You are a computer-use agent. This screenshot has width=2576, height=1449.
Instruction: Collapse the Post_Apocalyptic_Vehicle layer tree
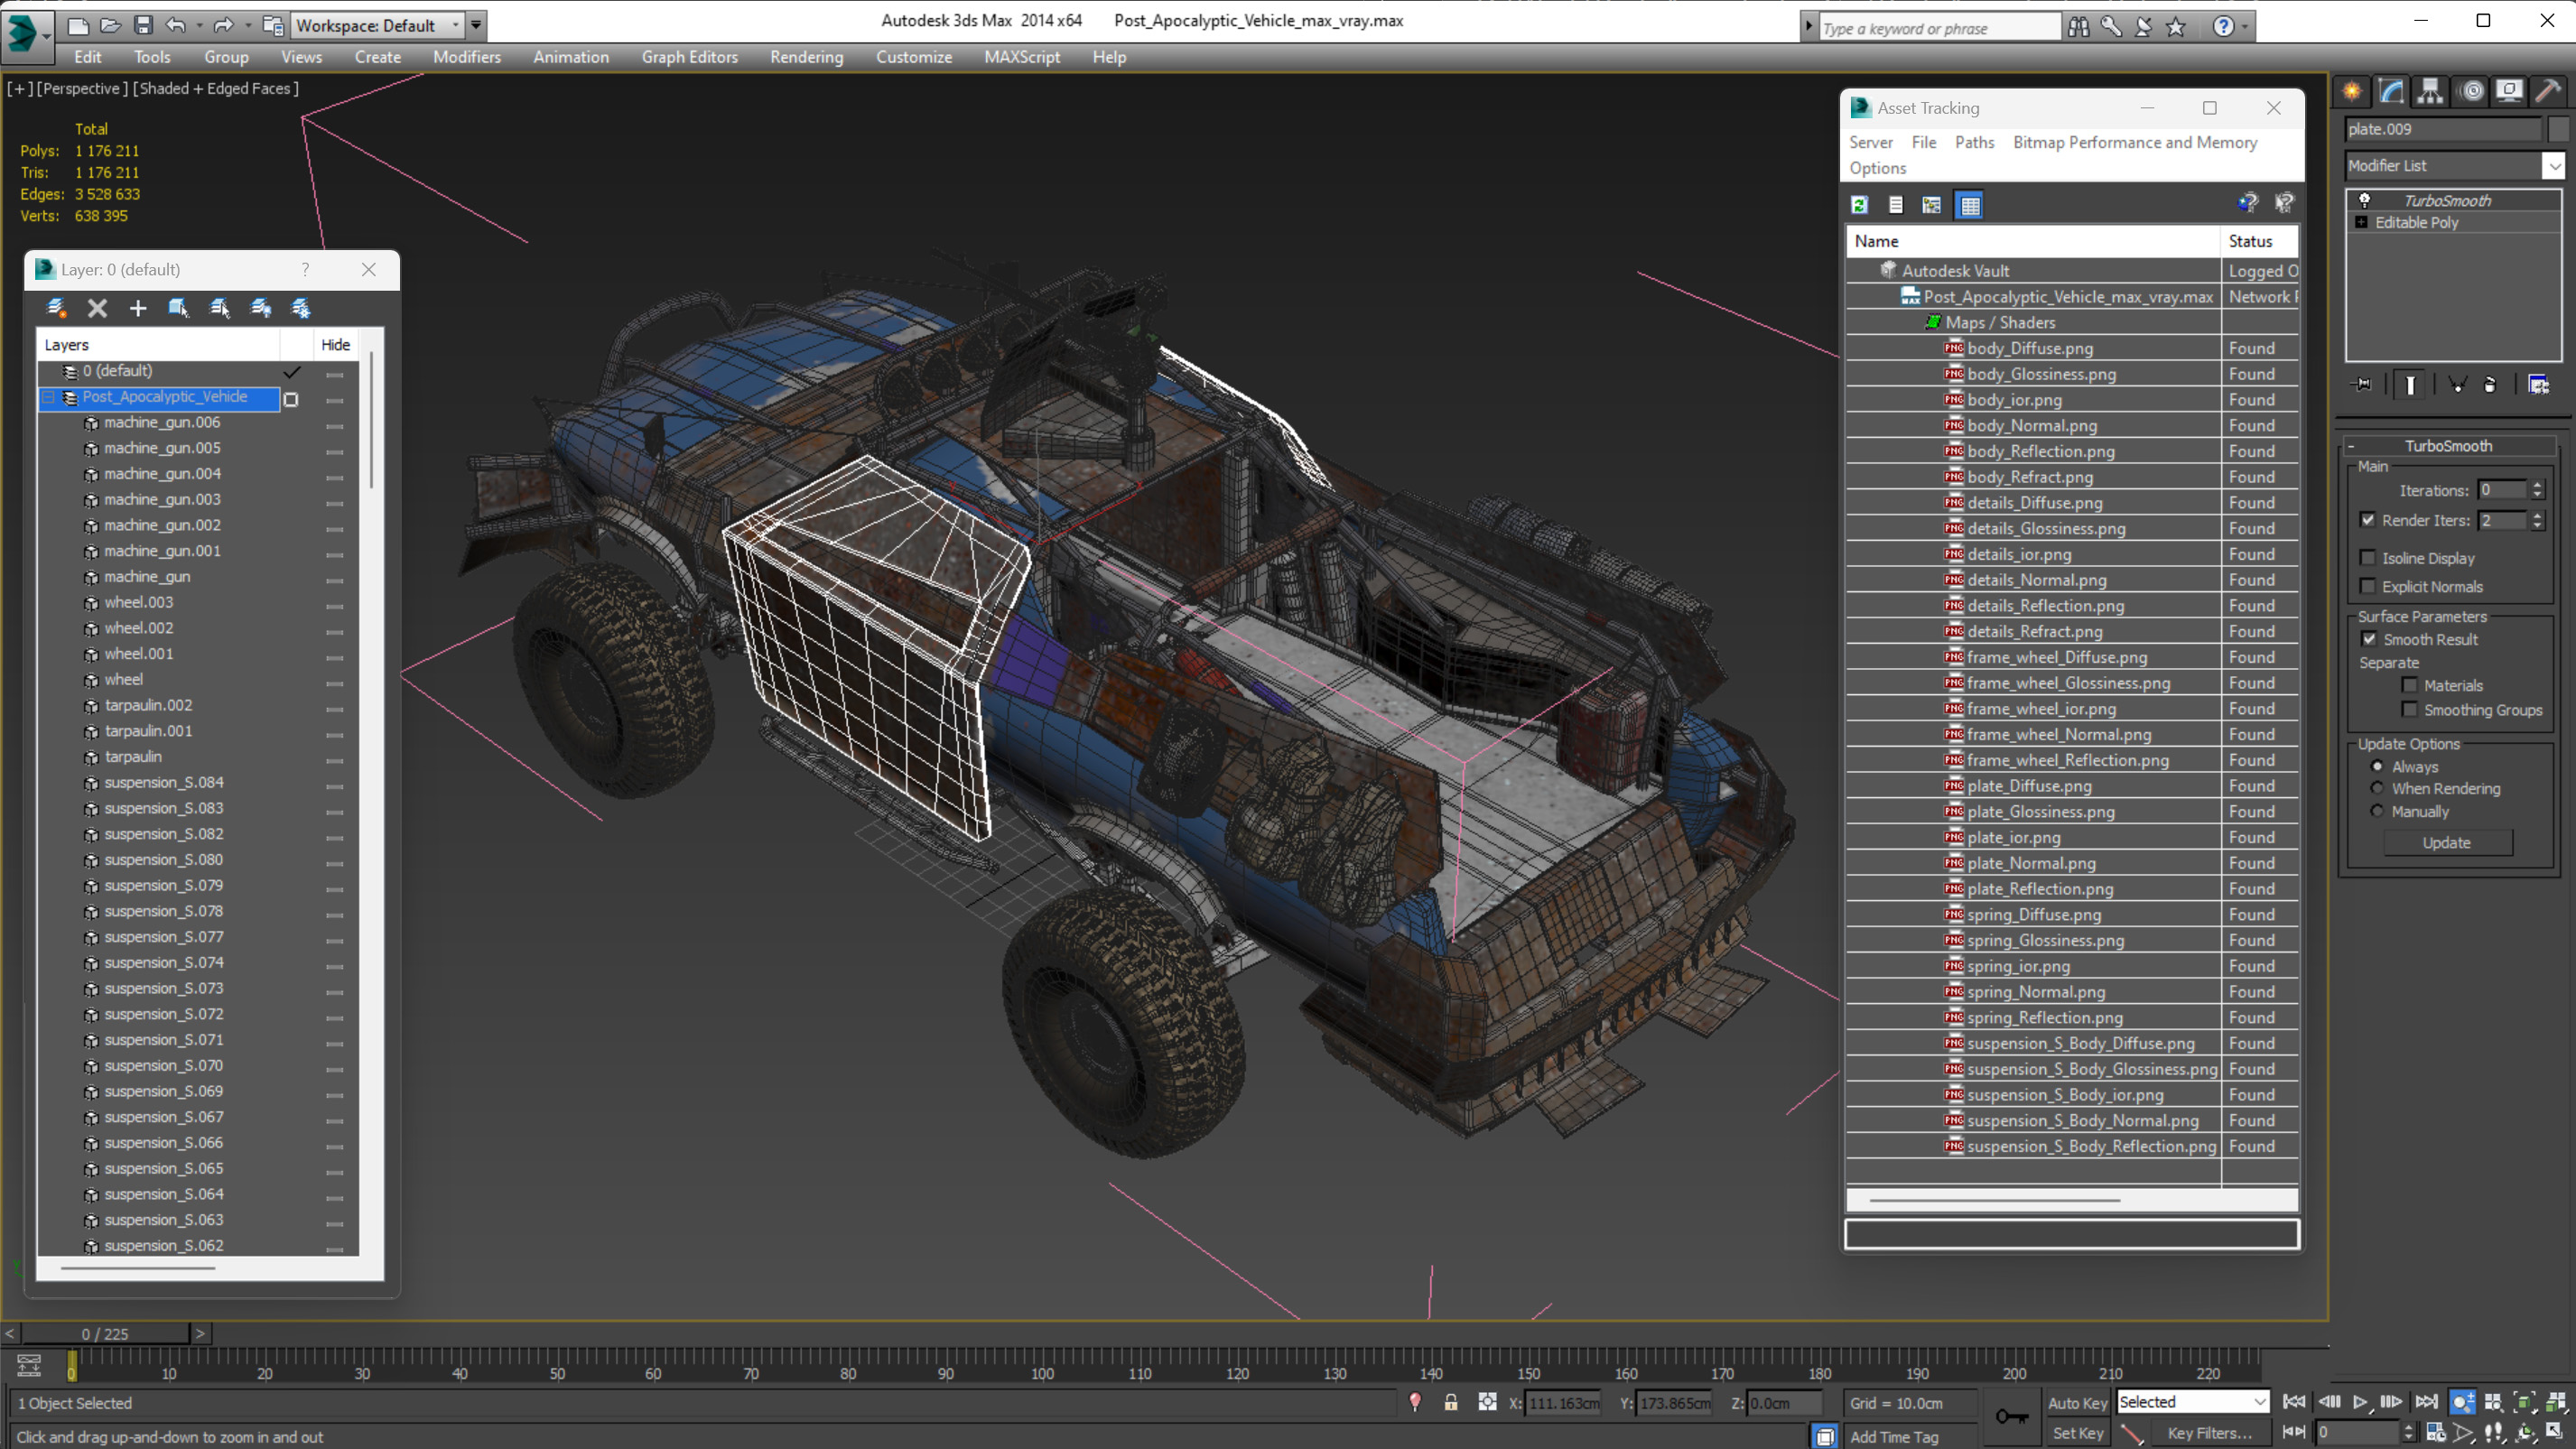point(48,397)
